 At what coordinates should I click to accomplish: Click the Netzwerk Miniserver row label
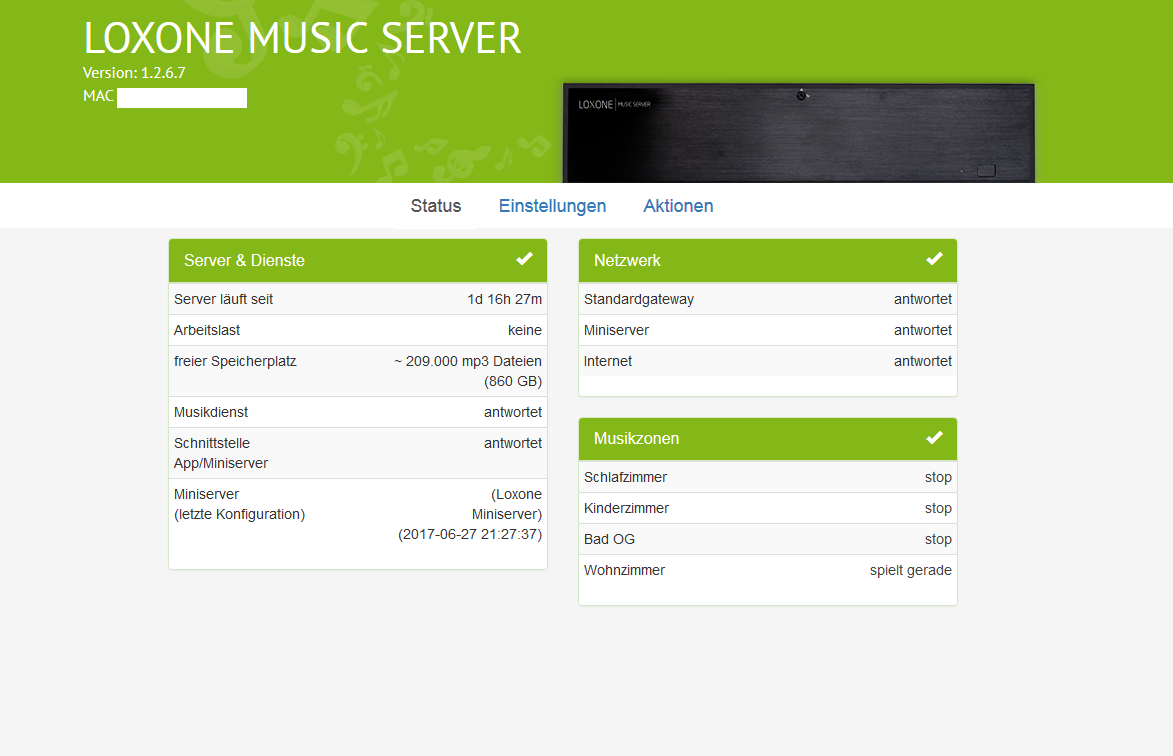(616, 330)
